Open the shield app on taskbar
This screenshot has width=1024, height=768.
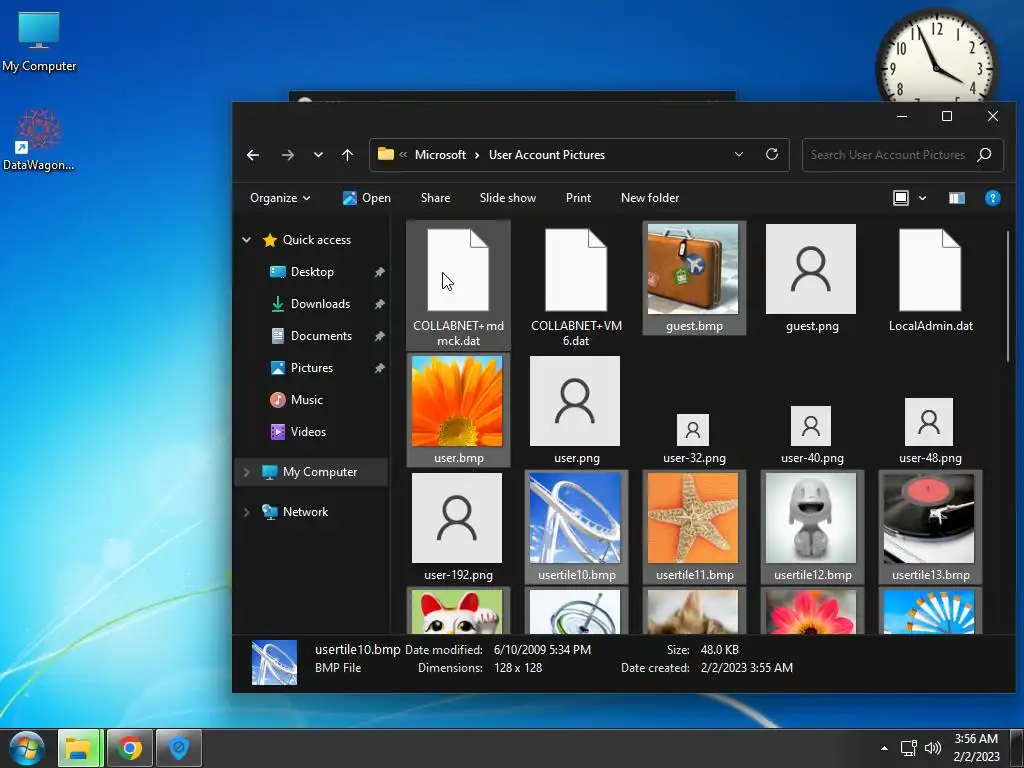[x=179, y=748]
